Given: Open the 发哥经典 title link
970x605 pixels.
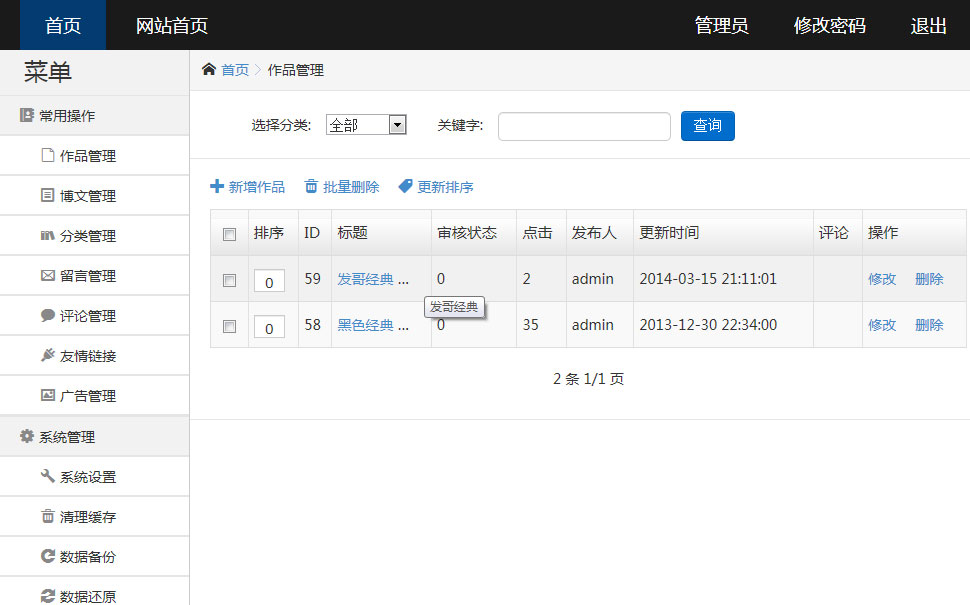Looking at the screenshot, I should [373, 279].
